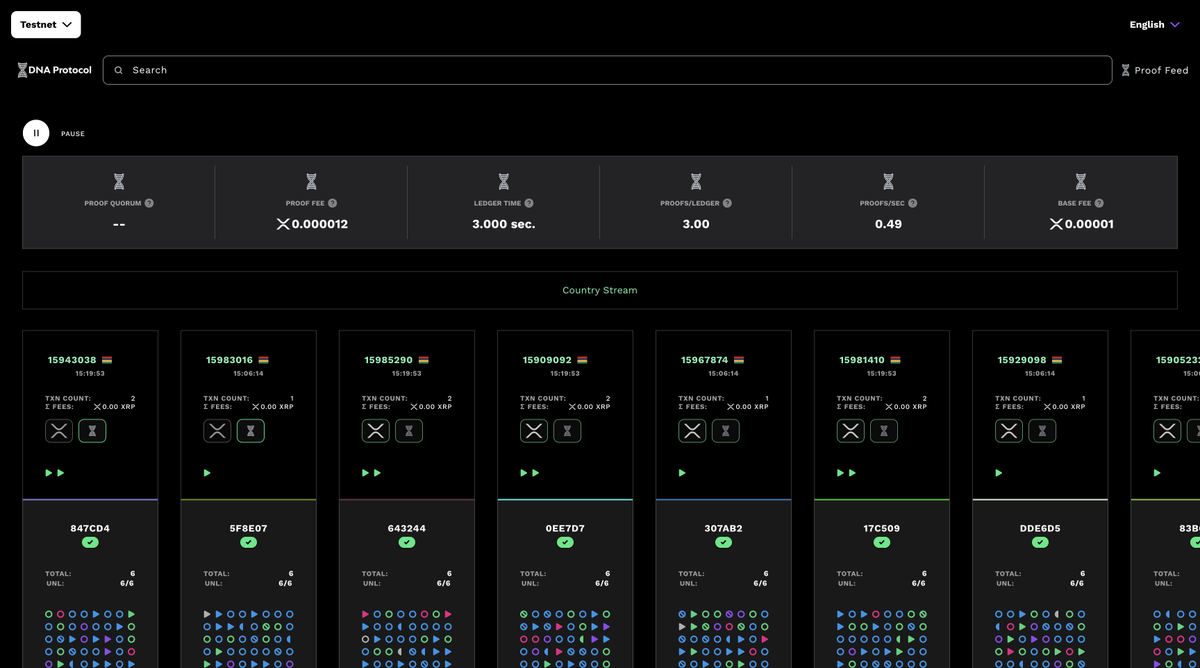
Task: Focus the Search input field
Action: (607, 70)
